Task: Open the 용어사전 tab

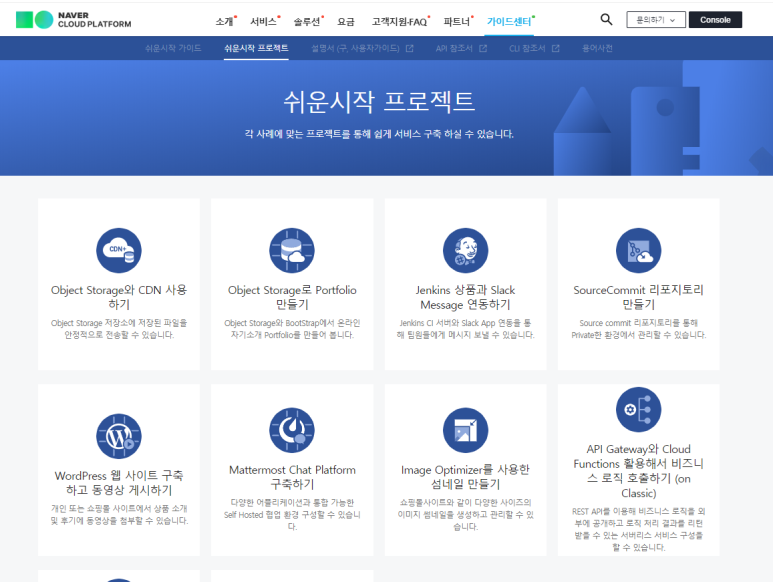Action: 597,48
